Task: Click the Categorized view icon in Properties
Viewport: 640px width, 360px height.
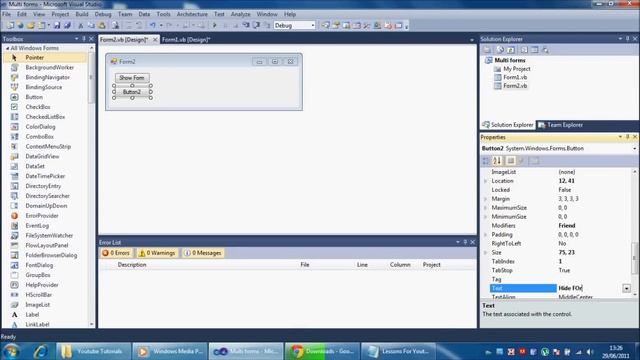Action: (x=486, y=161)
